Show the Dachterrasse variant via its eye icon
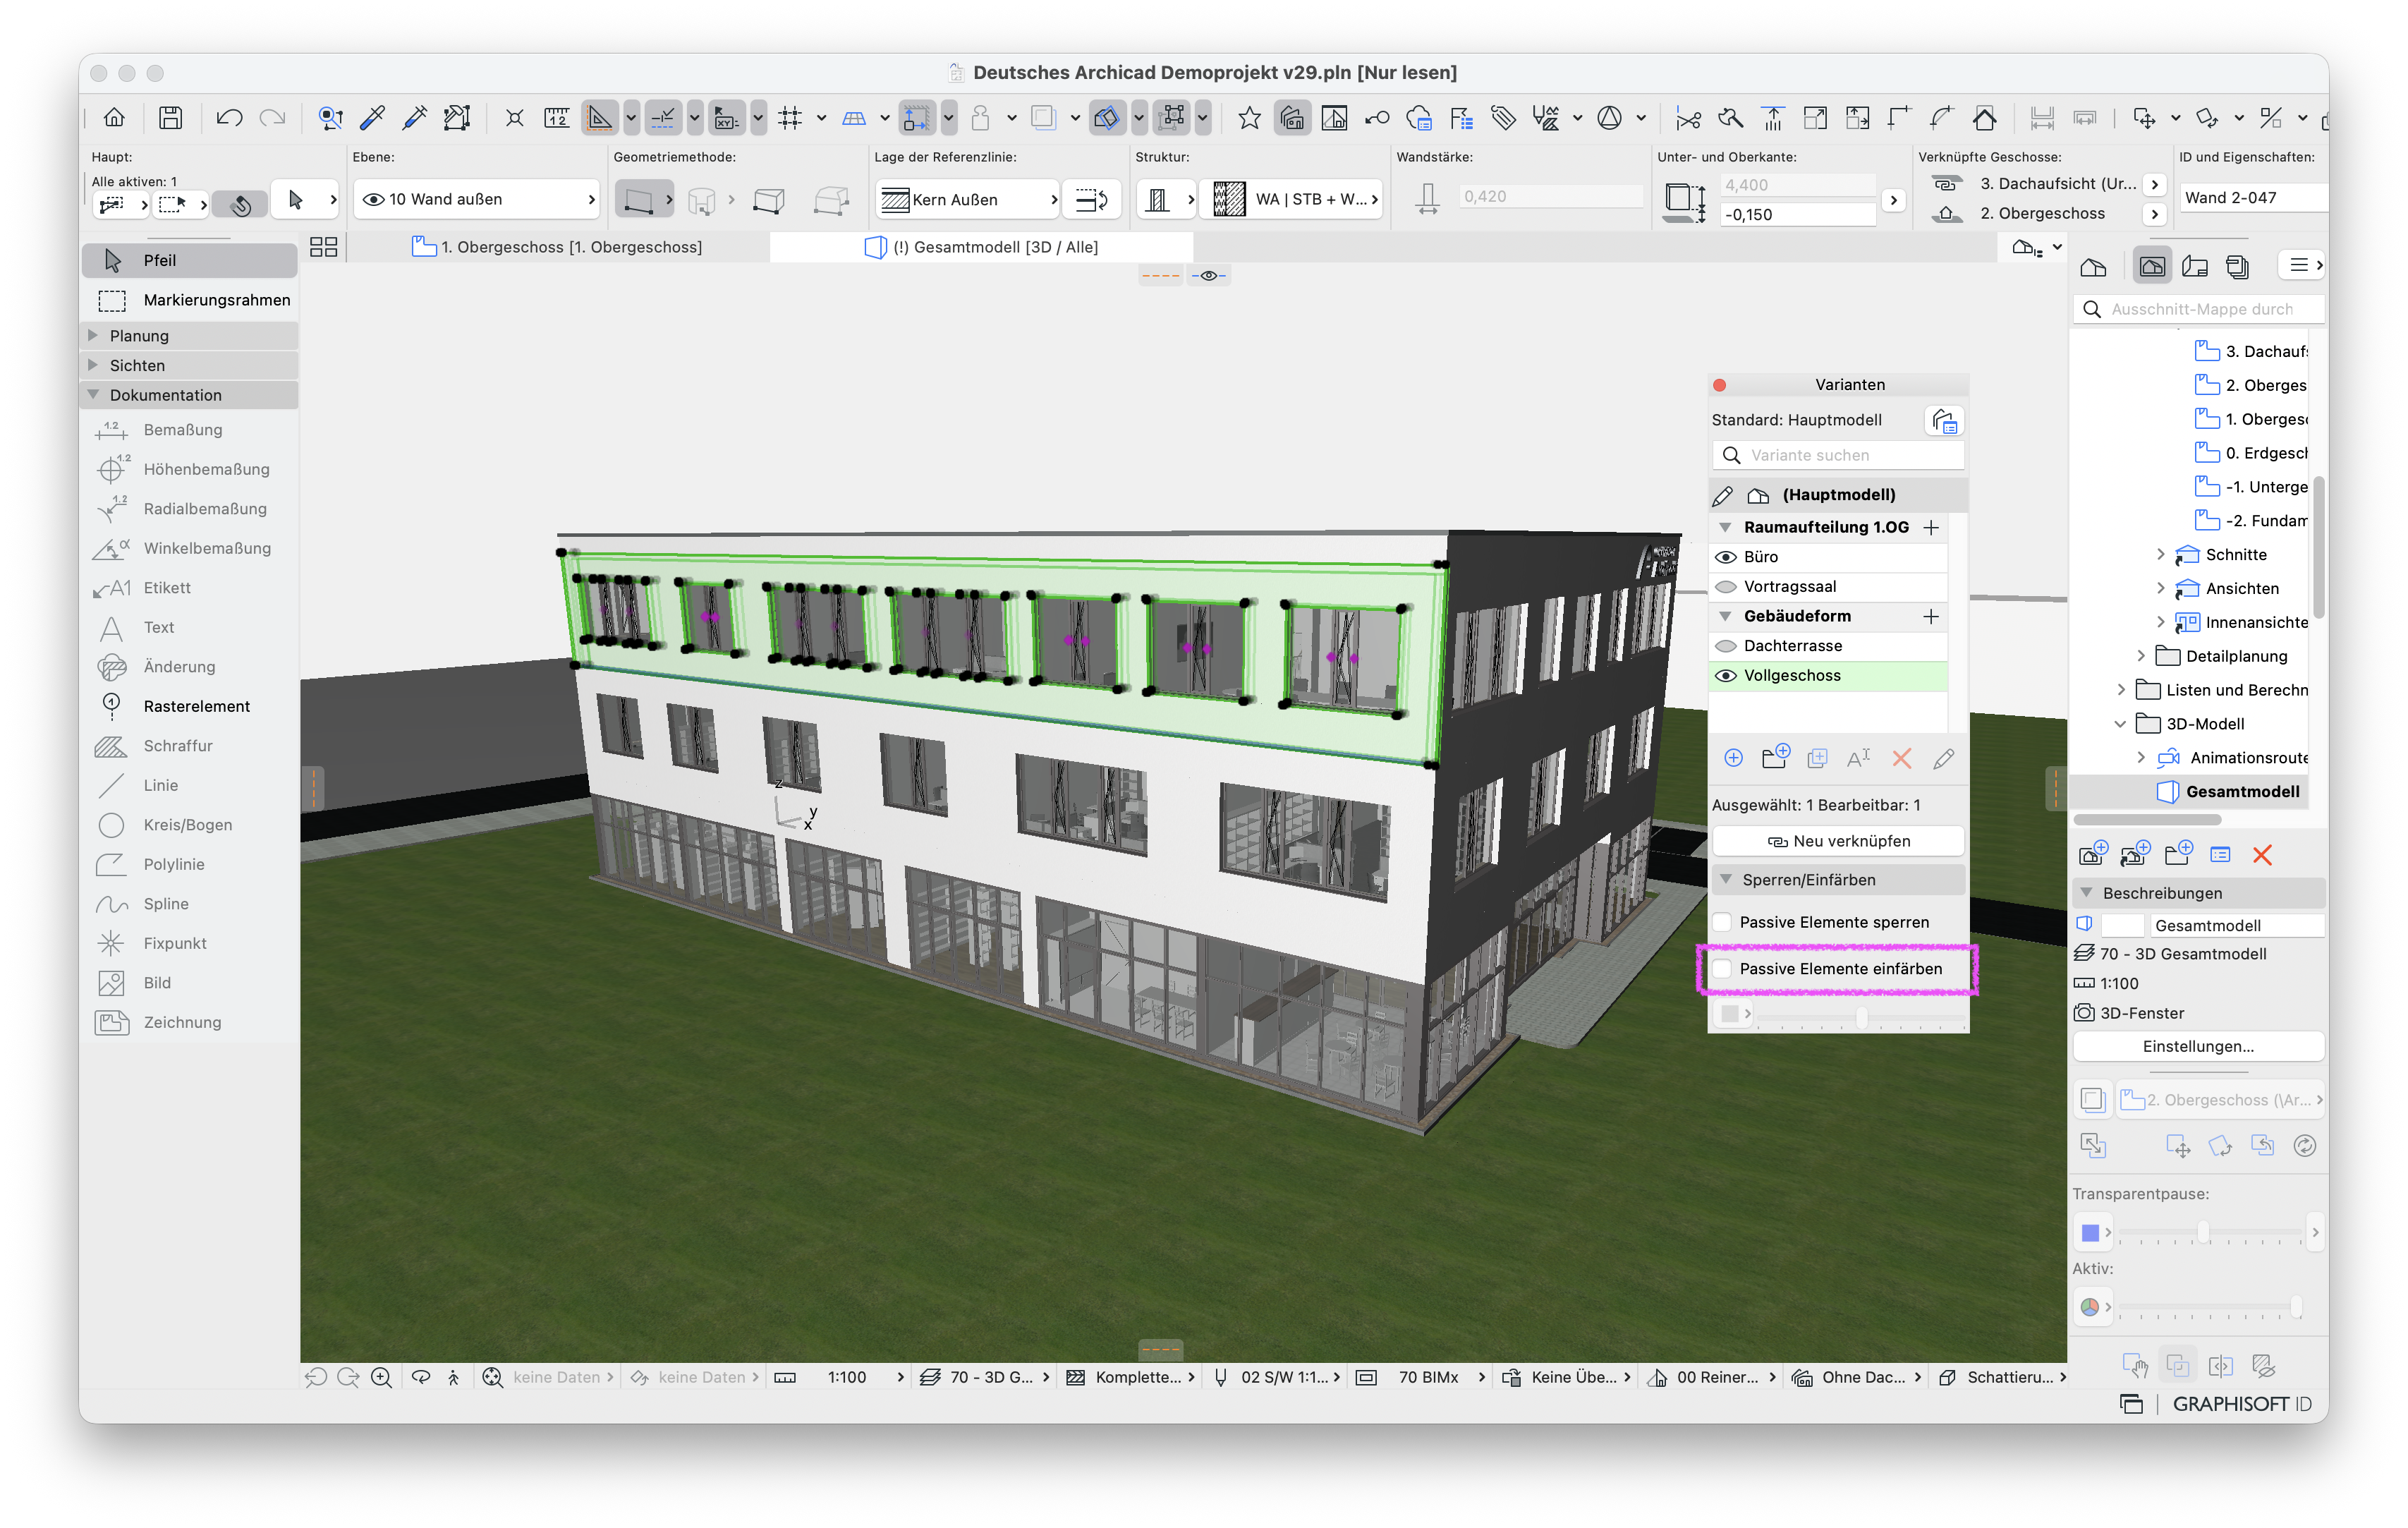Viewport: 2408px width, 1528px height. [x=1726, y=646]
